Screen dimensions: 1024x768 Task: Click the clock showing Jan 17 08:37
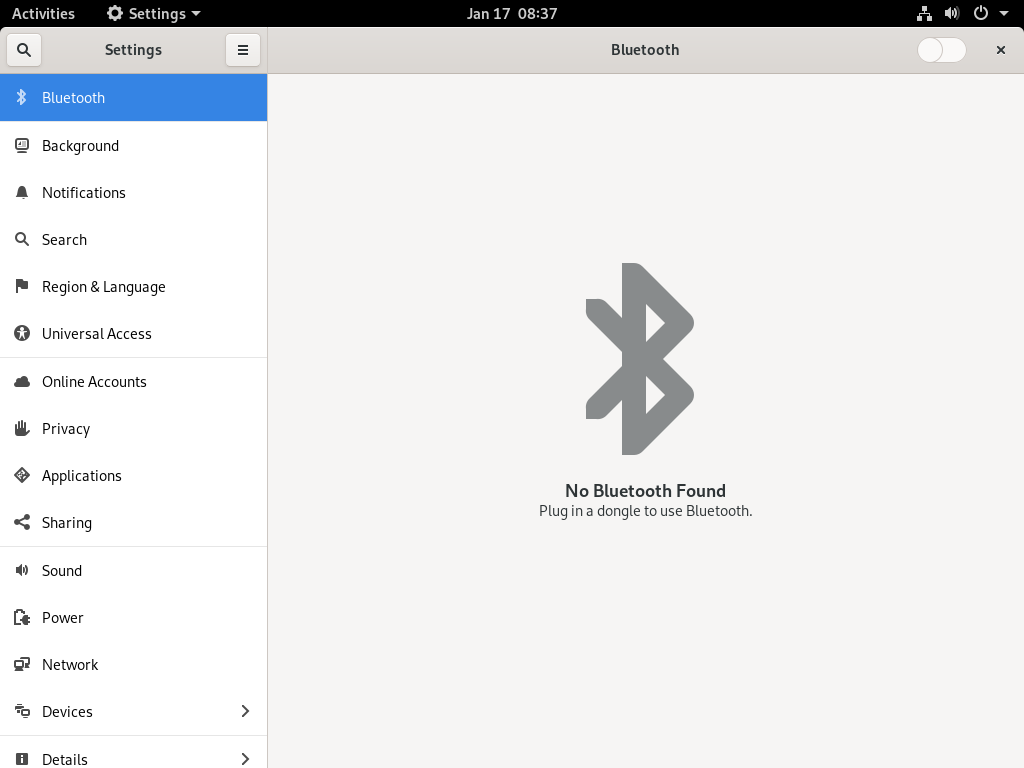tap(512, 14)
